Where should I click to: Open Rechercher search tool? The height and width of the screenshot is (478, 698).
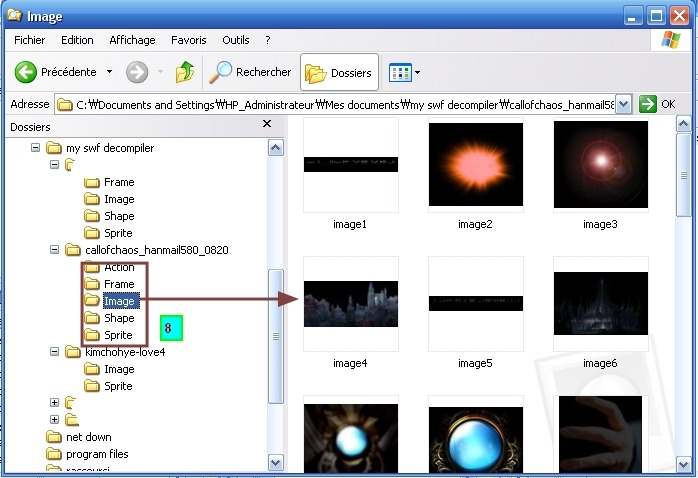[250, 72]
